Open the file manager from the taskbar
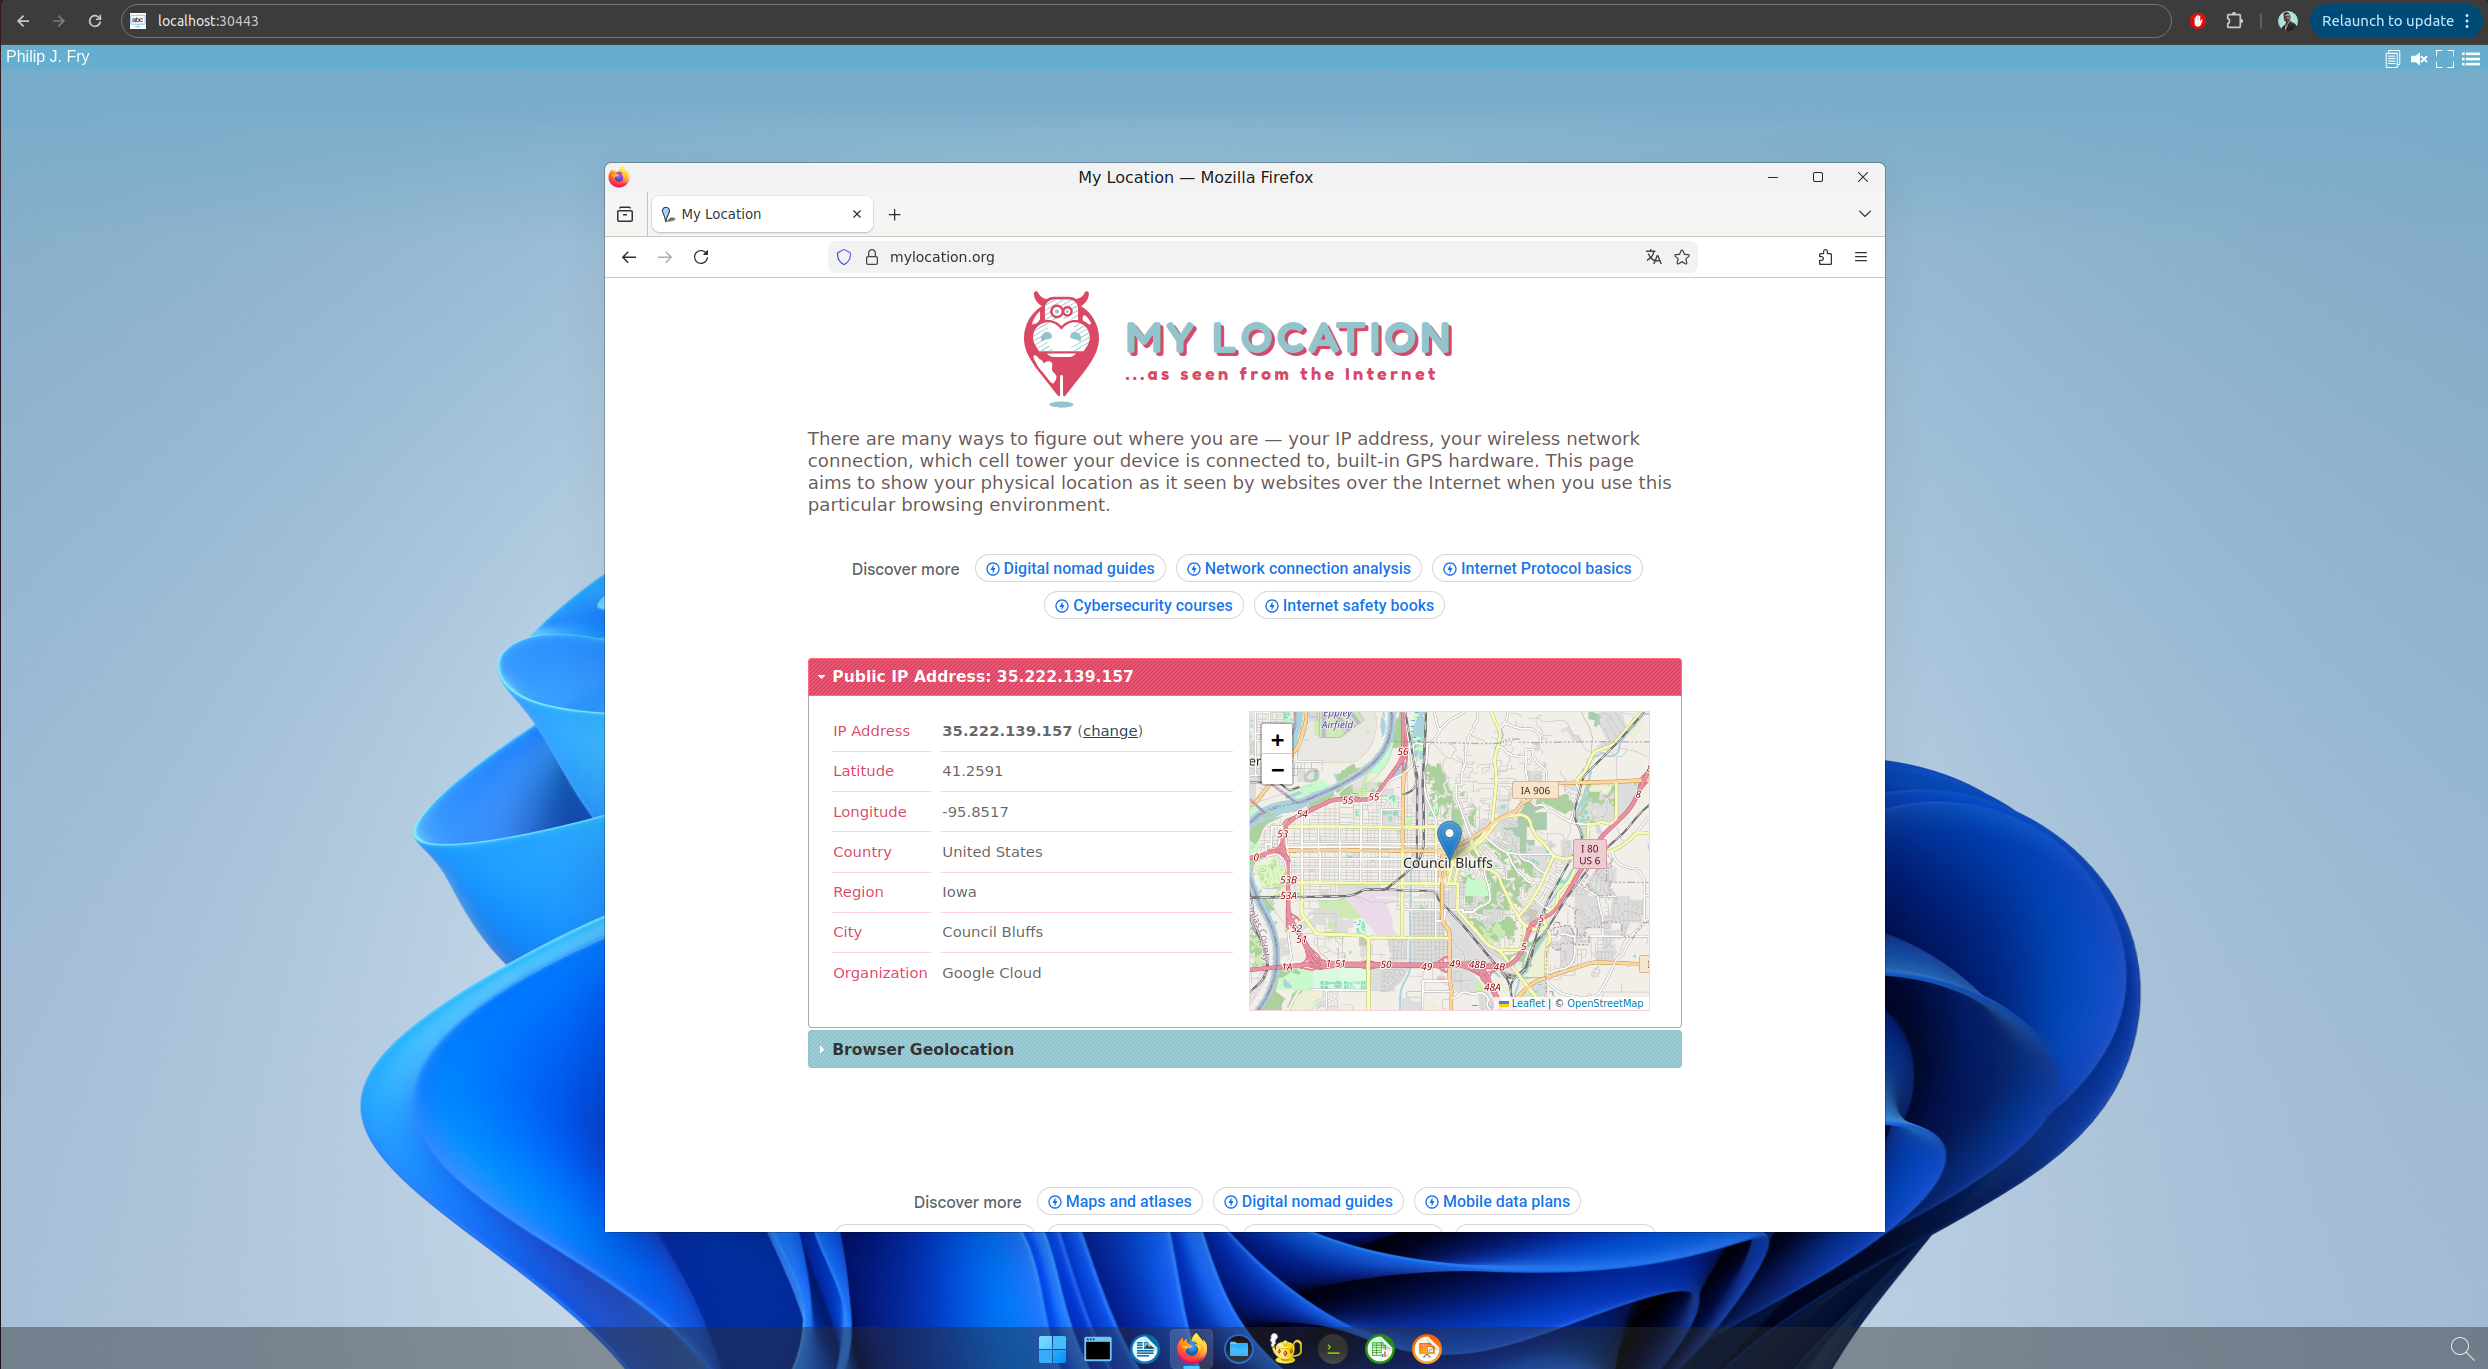Viewport: 2488px width, 1369px height. coord(1239,1349)
